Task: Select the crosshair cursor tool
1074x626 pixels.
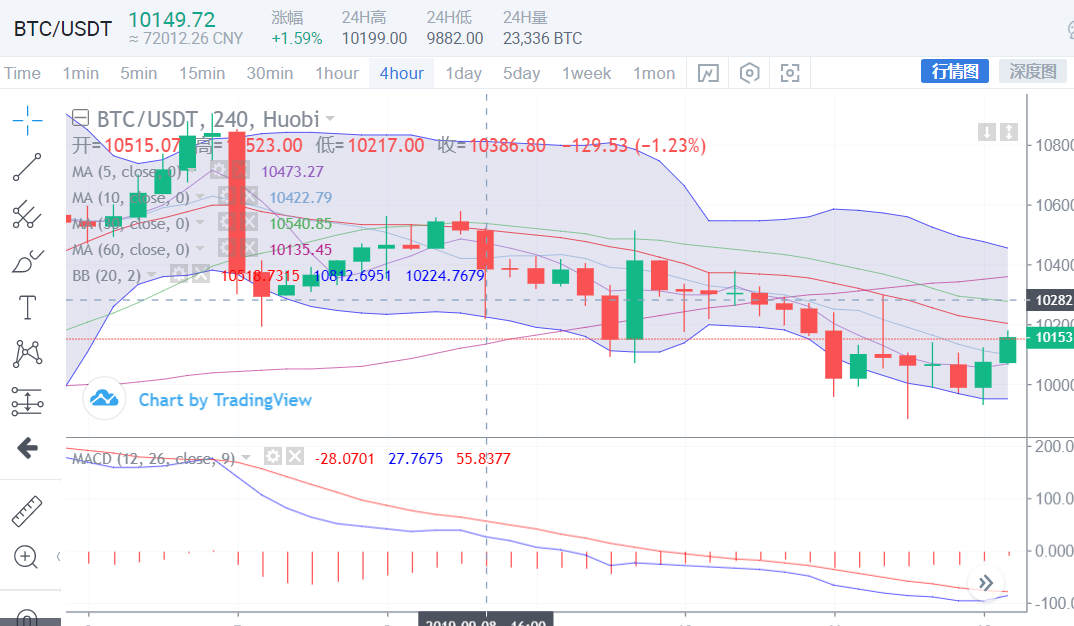Action: coord(27,120)
